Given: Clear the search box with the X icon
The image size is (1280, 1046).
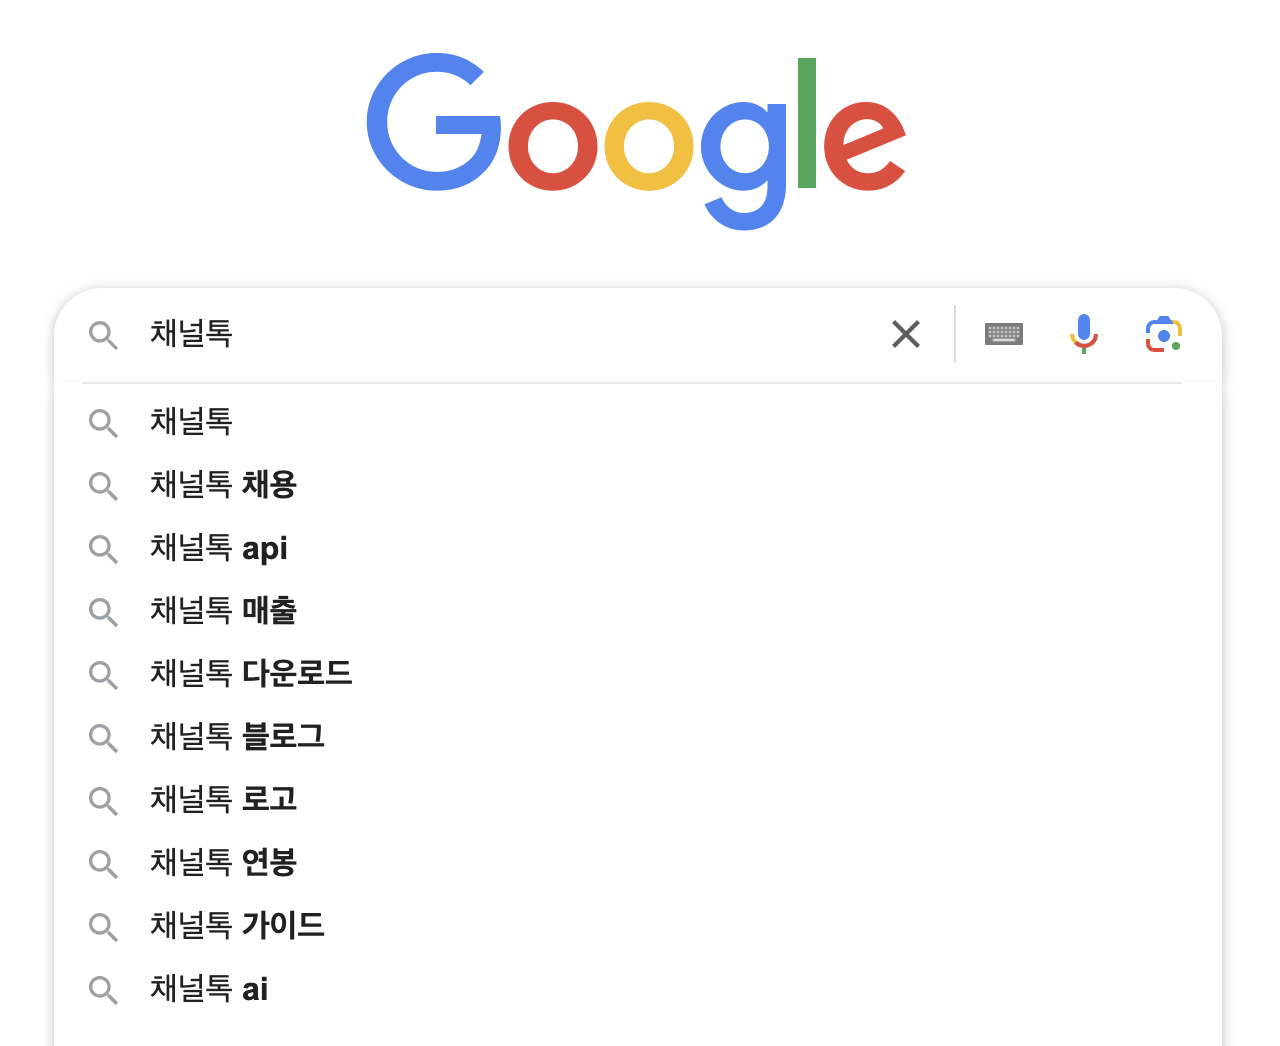Looking at the screenshot, I should (x=905, y=334).
